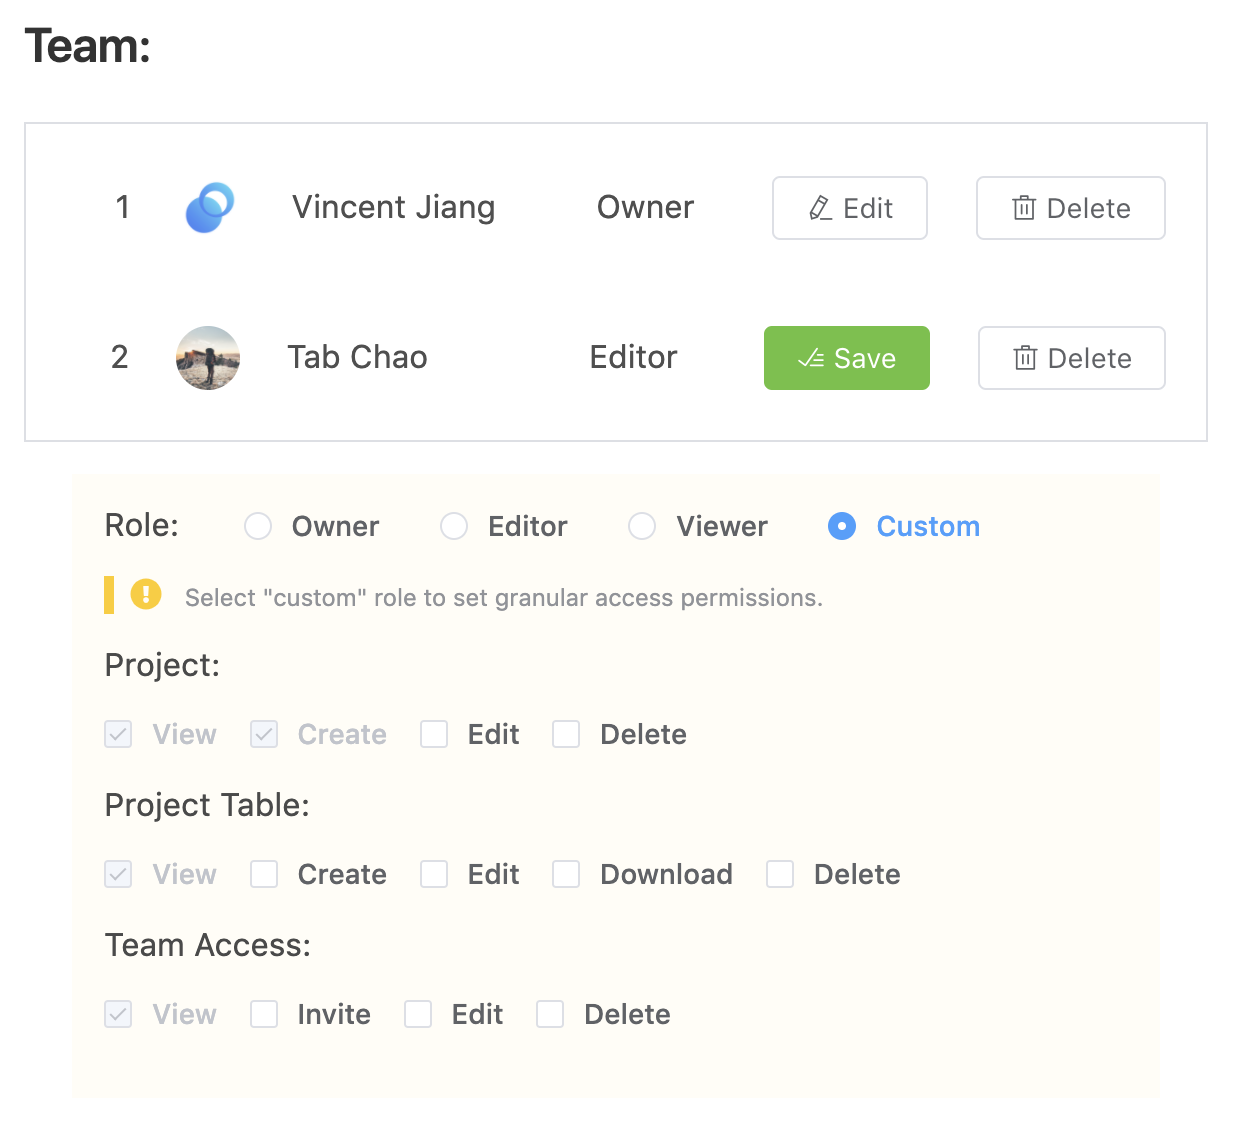Enable Delete permission under Project
This screenshot has width=1250, height=1132.
pos(566,734)
